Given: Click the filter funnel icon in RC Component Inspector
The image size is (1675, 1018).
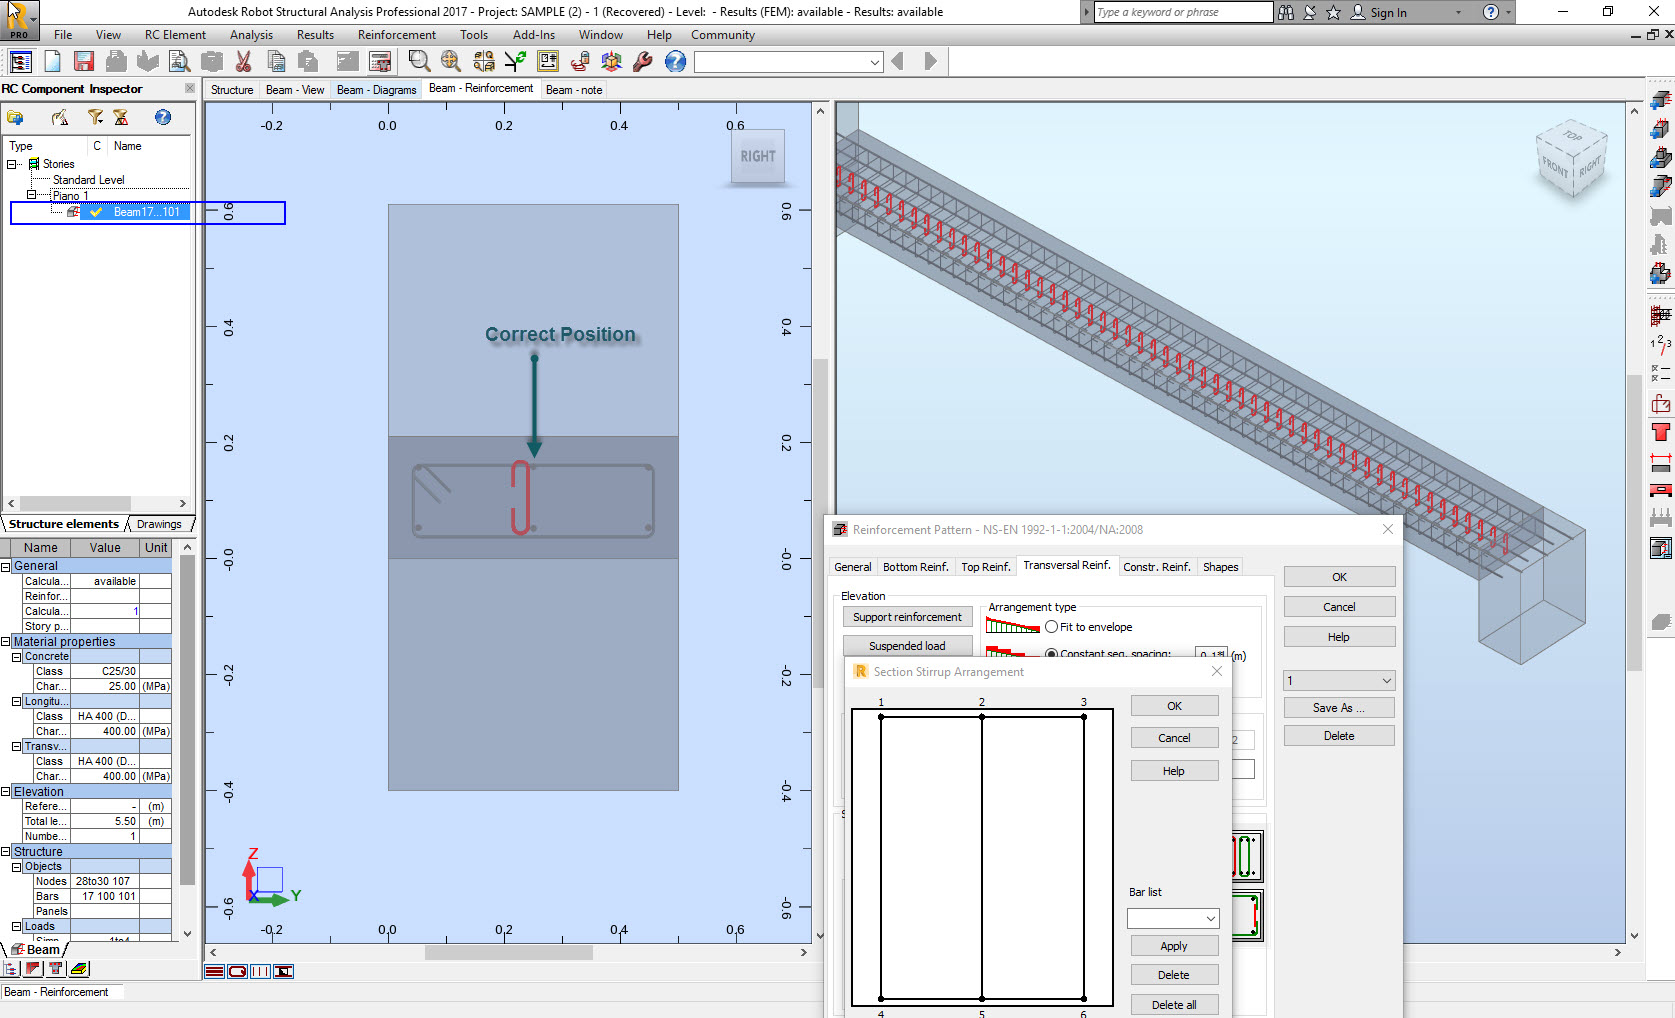Looking at the screenshot, I should pyautogui.click(x=95, y=118).
